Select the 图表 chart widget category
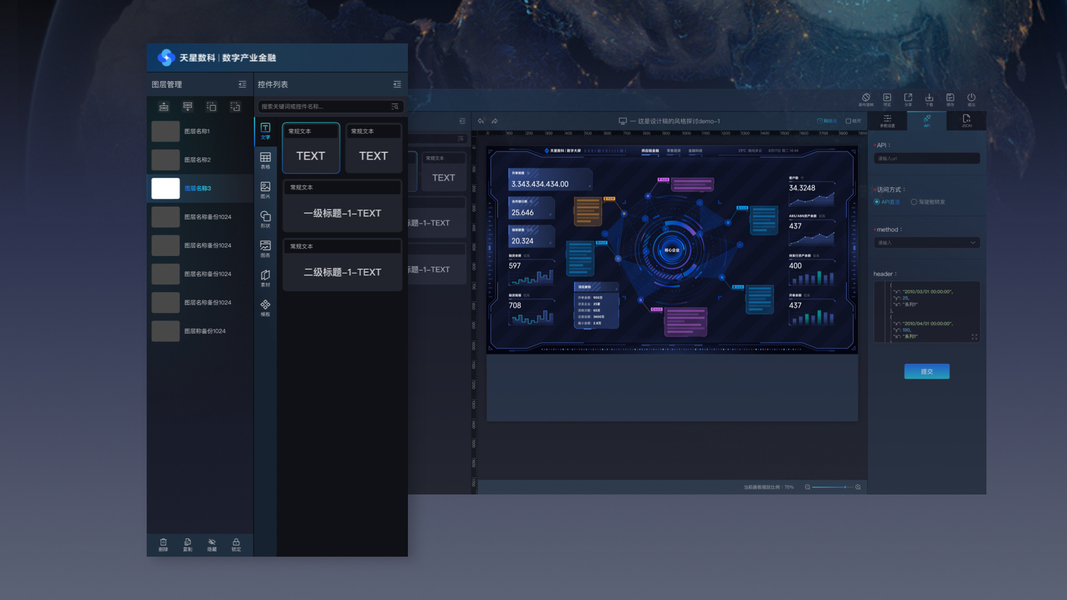Viewport: 1067px width, 600px height. pos(265,248)
